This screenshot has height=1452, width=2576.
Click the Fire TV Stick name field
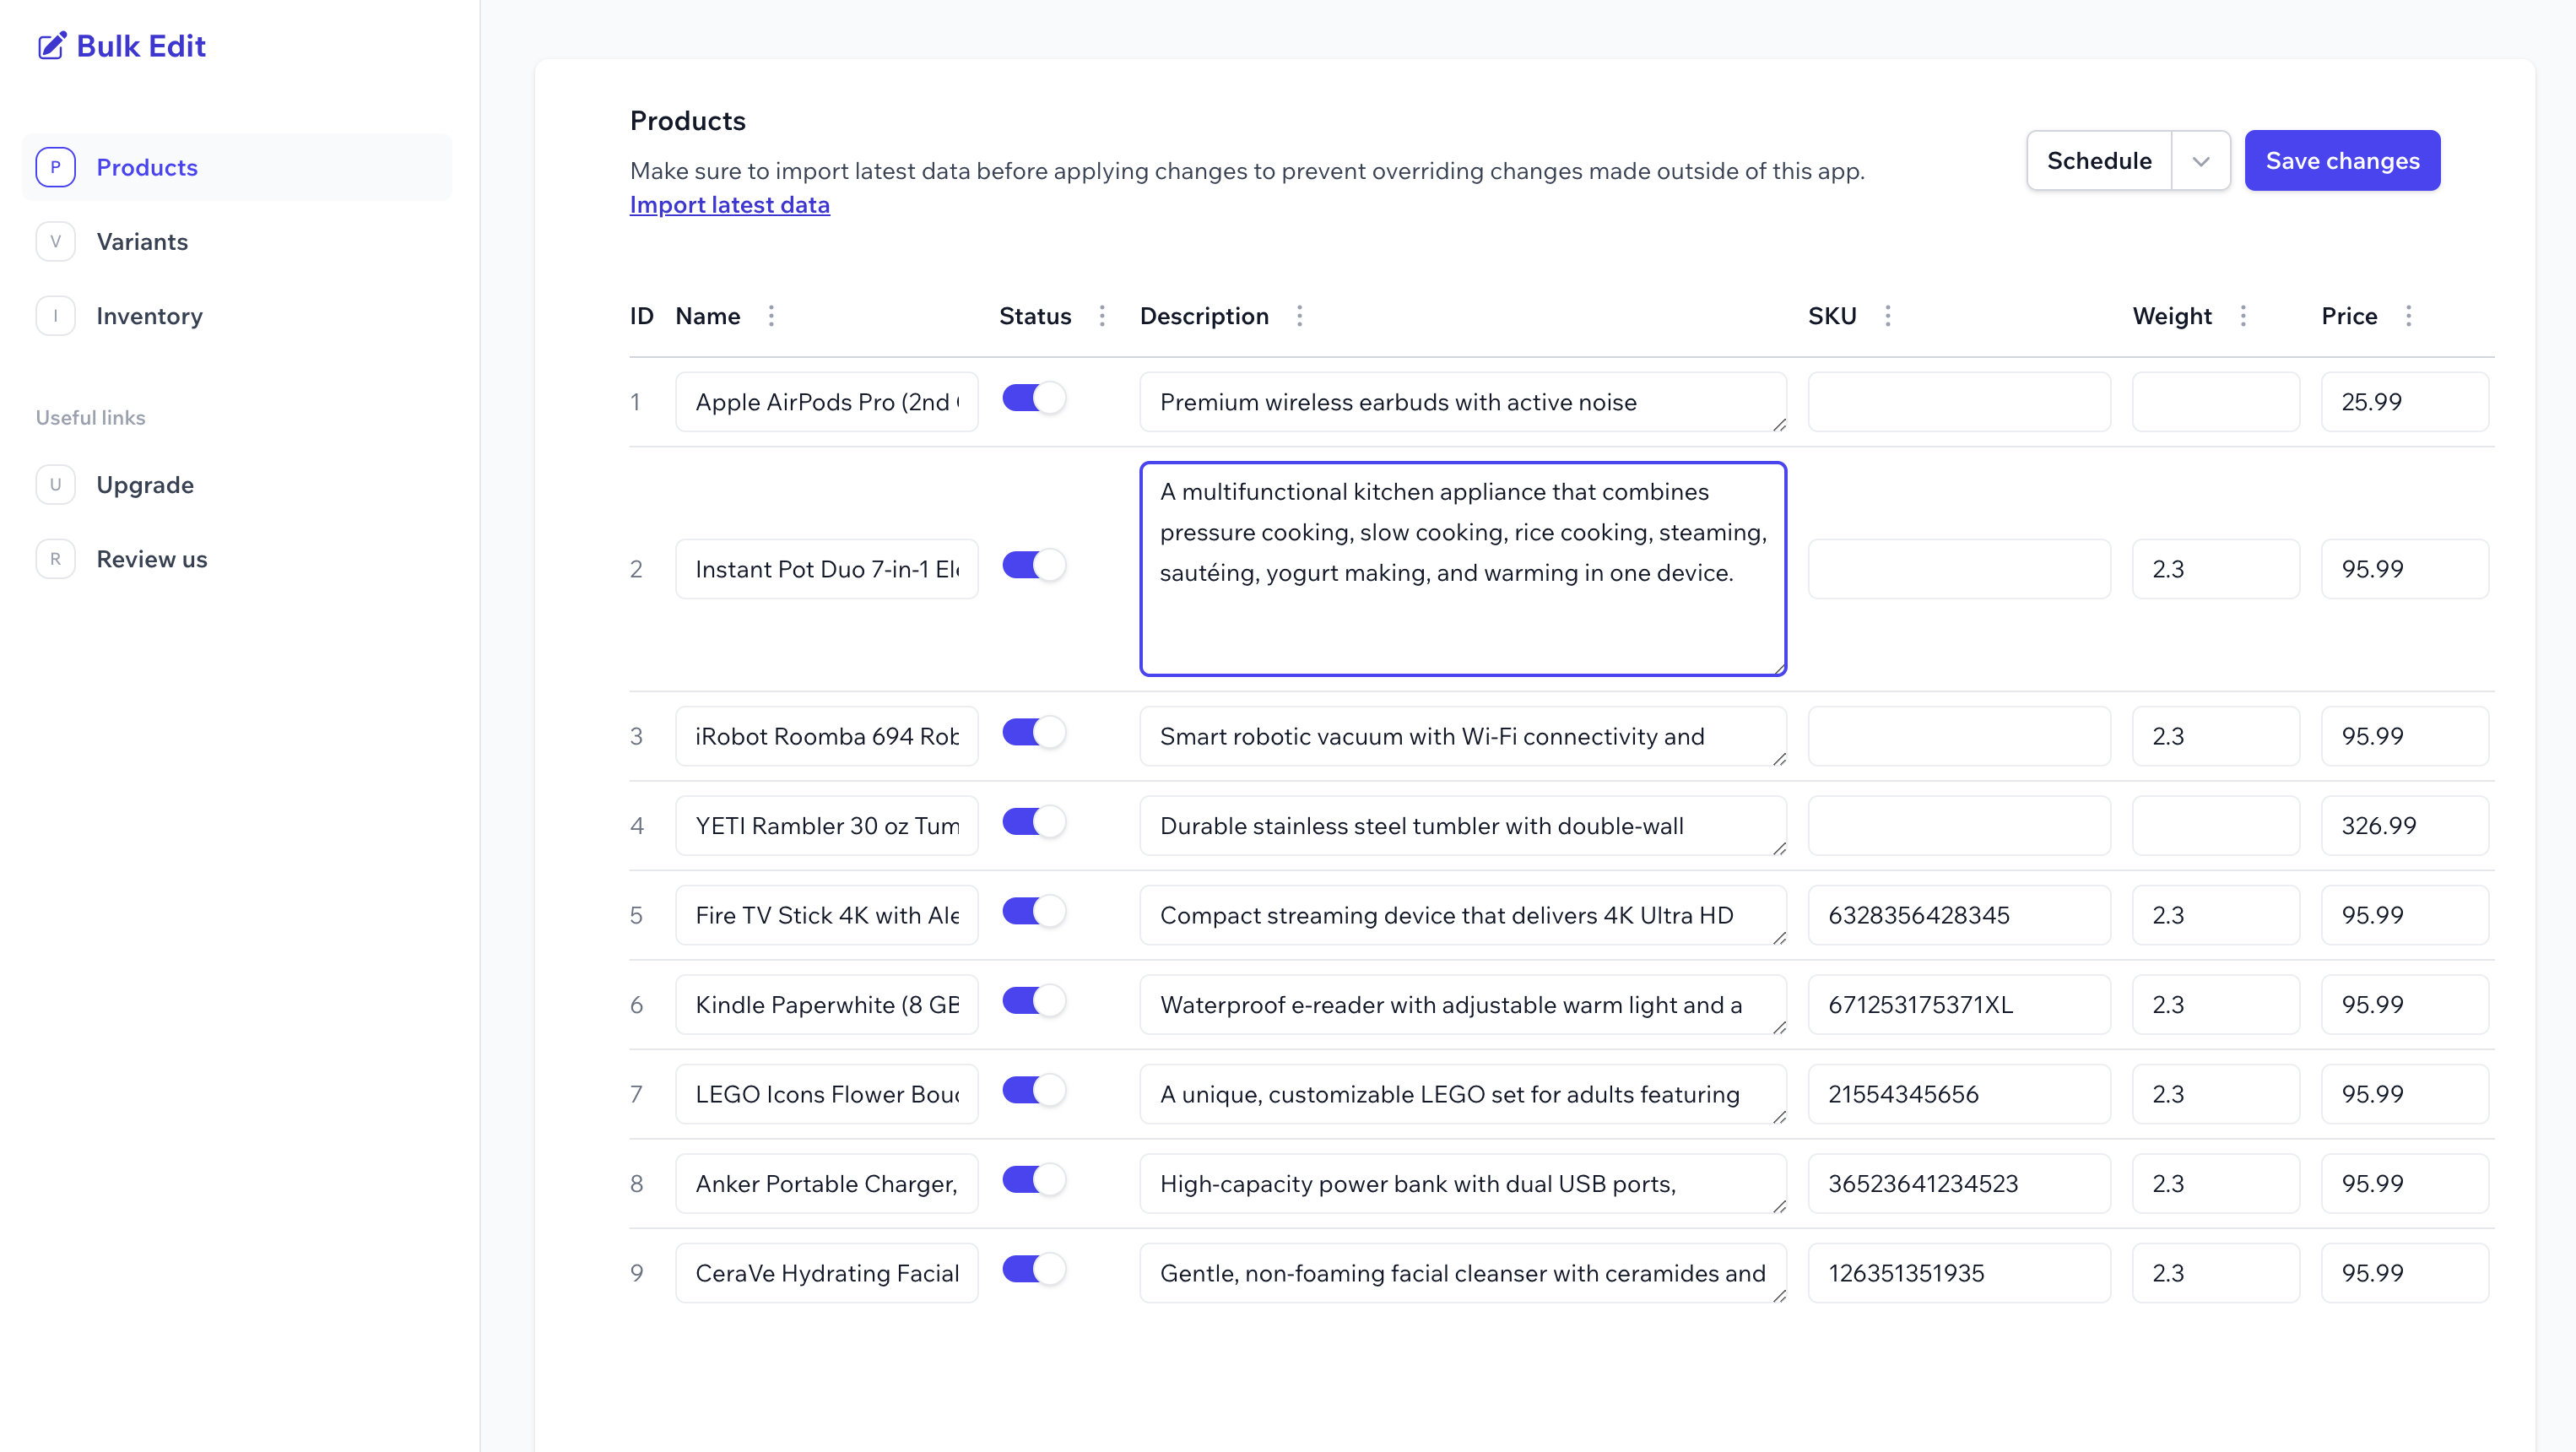(827, 915)
